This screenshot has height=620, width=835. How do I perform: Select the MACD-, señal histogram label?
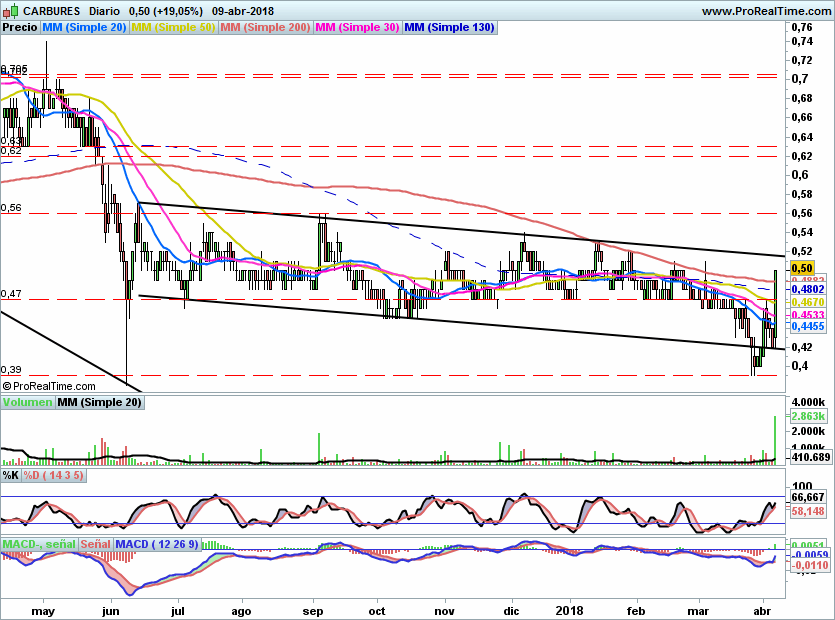point(39,544)
